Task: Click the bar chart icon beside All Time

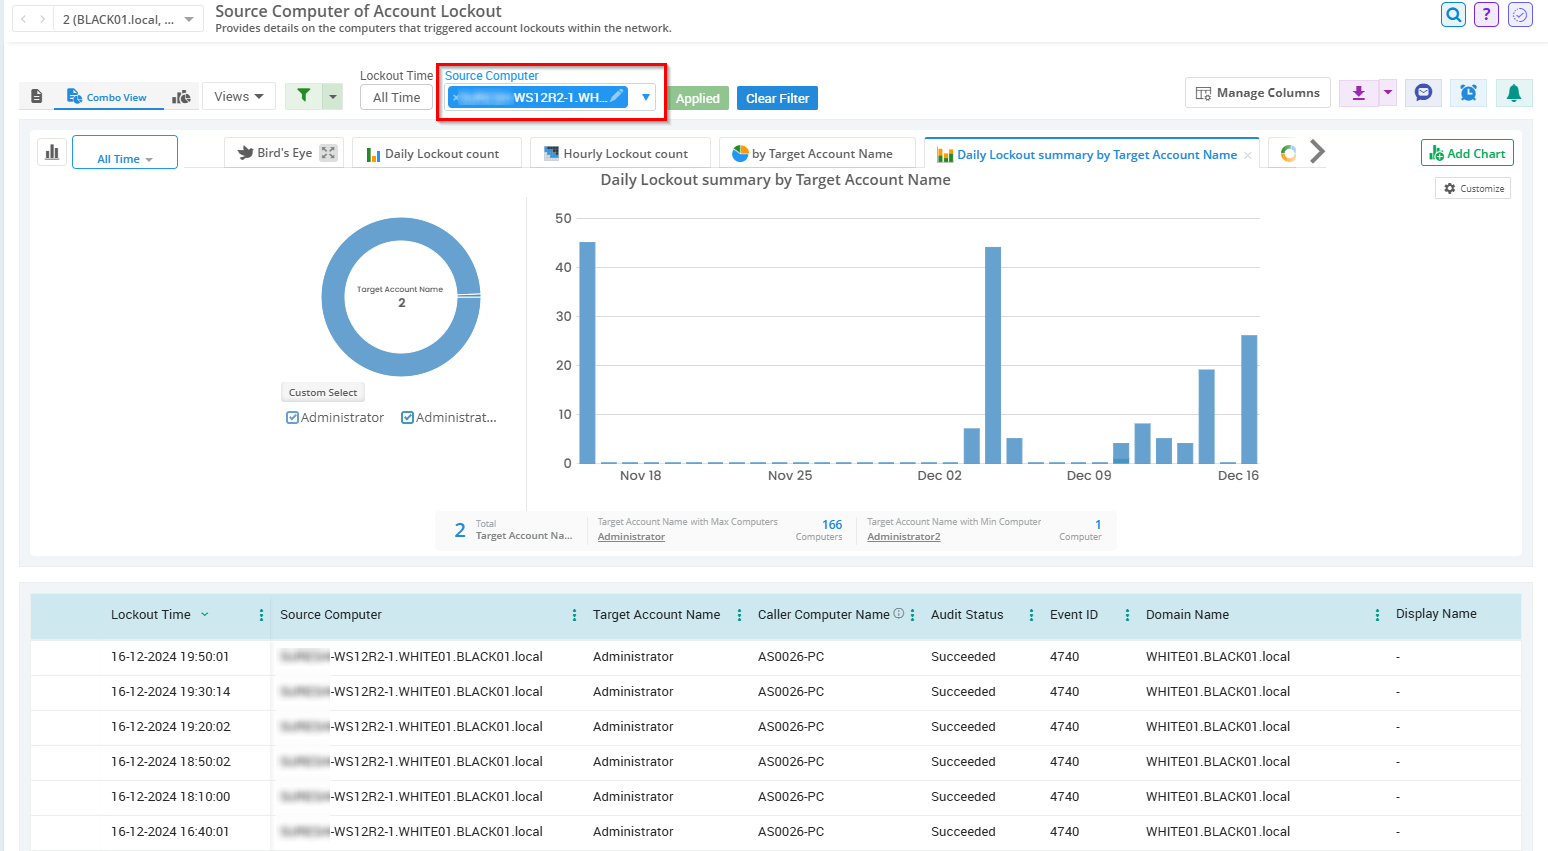Action: 52,152
